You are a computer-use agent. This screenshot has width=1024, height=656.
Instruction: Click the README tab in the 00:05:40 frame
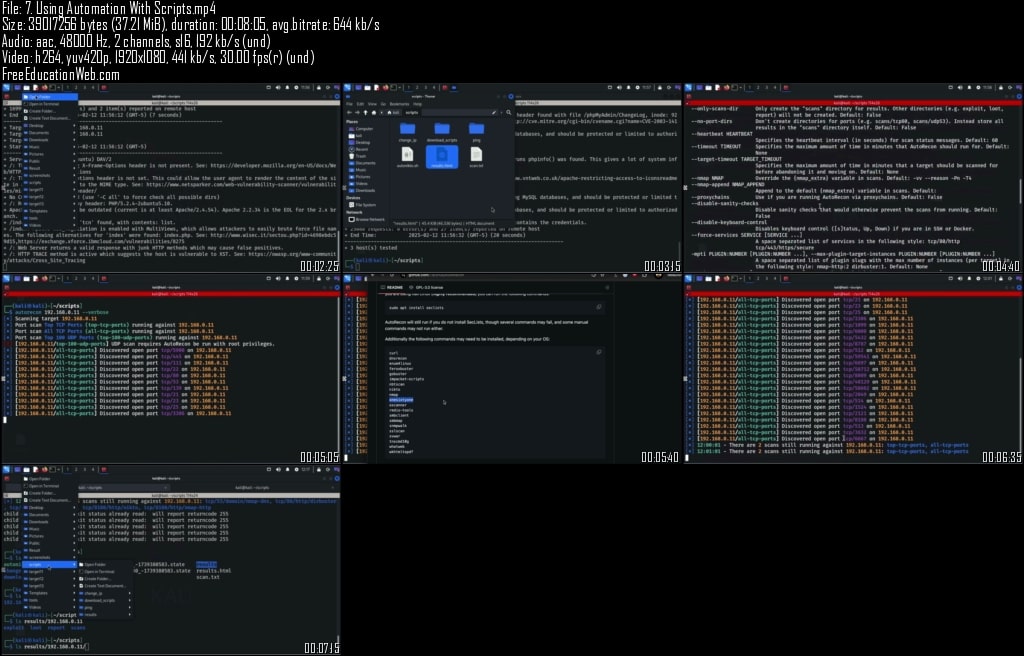[394, 287]
